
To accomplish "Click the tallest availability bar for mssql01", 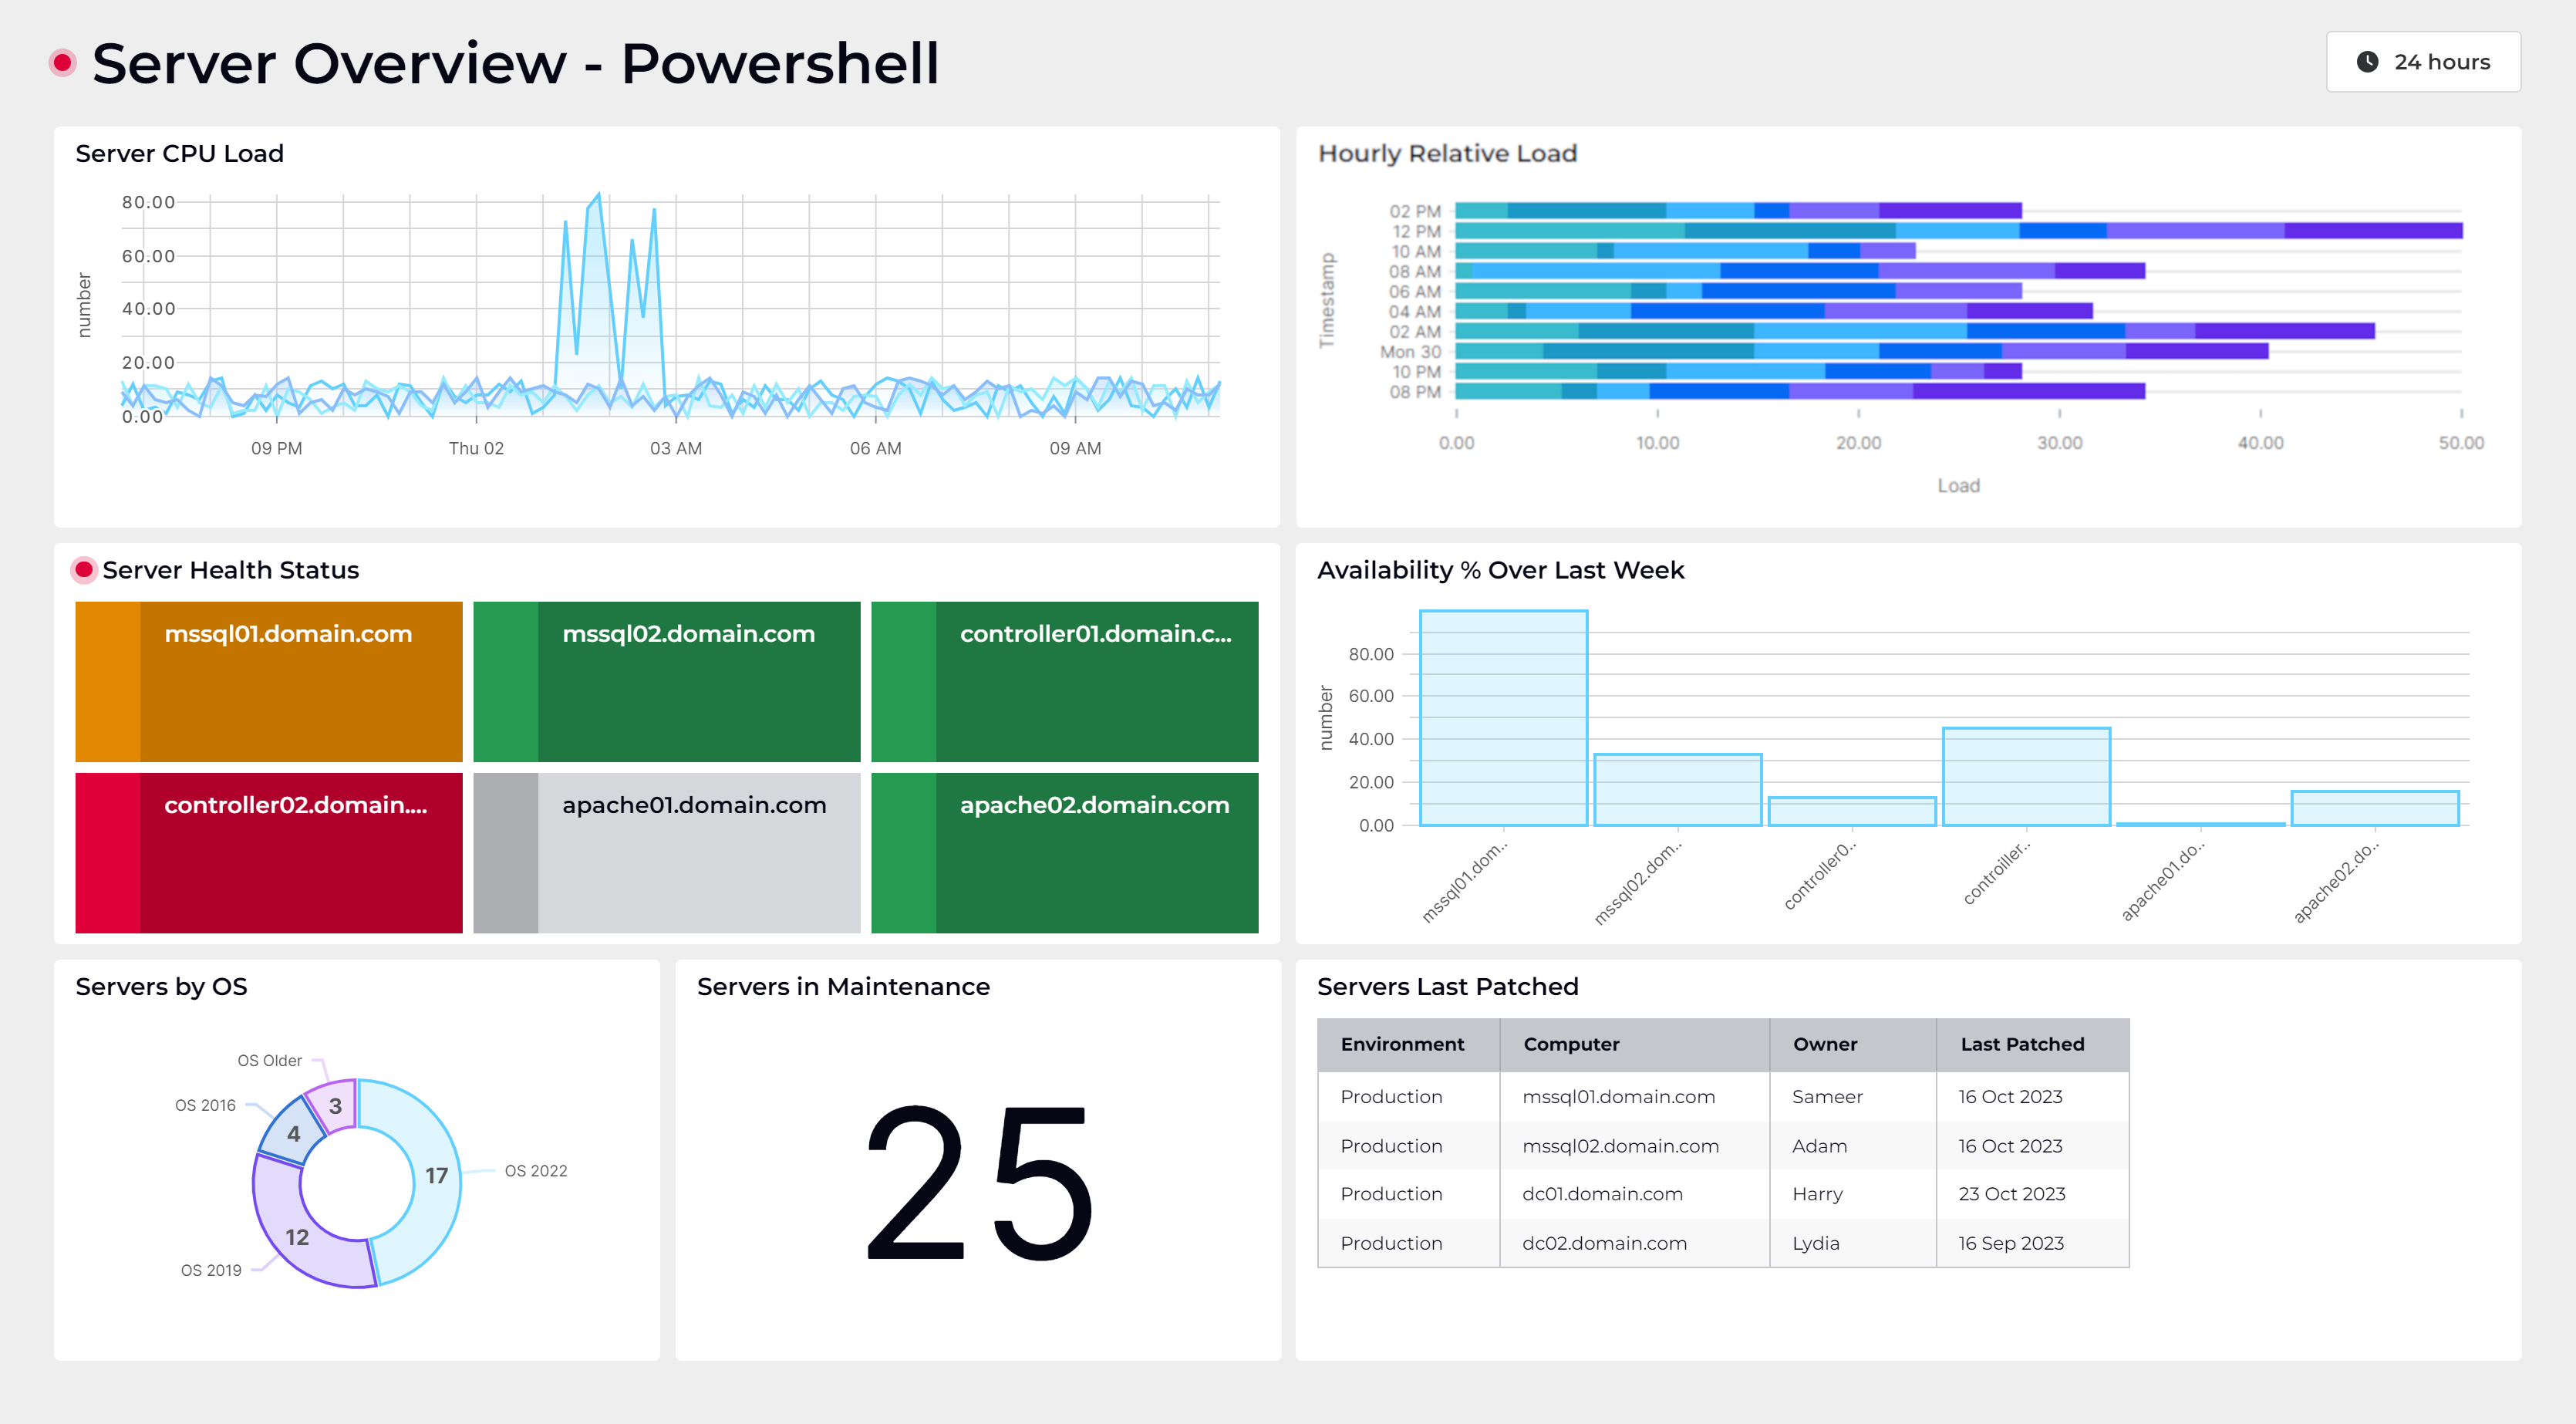I will (x=1504, y=720).
